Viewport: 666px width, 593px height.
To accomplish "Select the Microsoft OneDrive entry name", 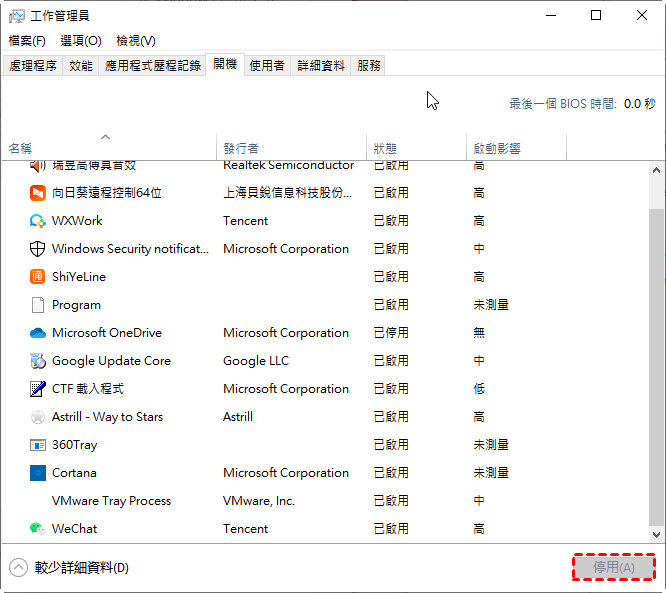I will pyautogui.click(x=107, y=333).
